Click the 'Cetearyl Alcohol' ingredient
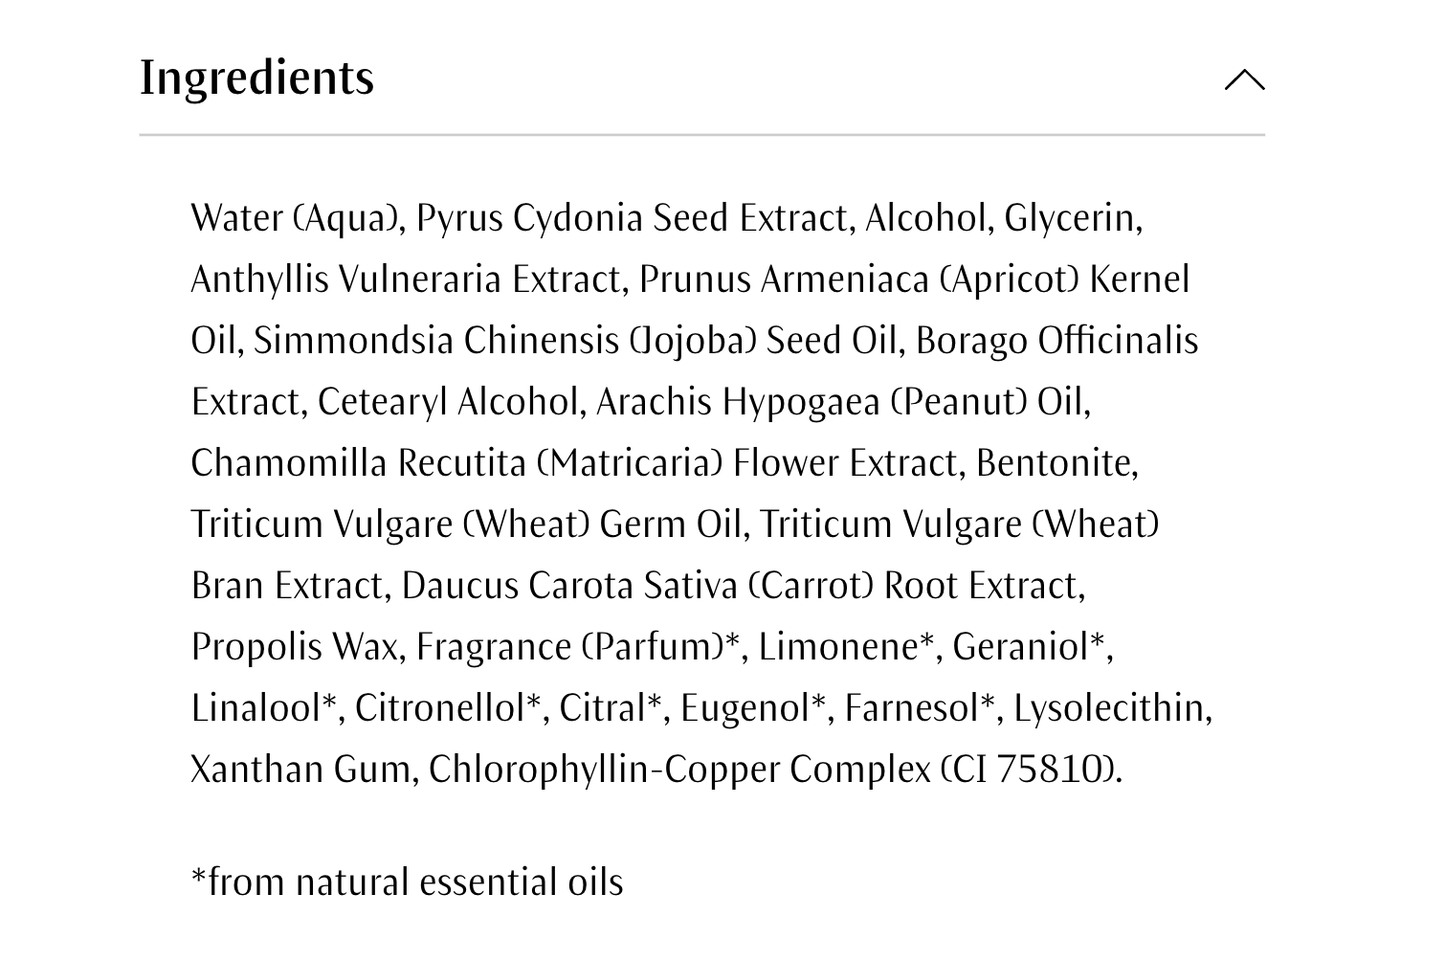The image size is (1445, 961). (x=449, y=402)
